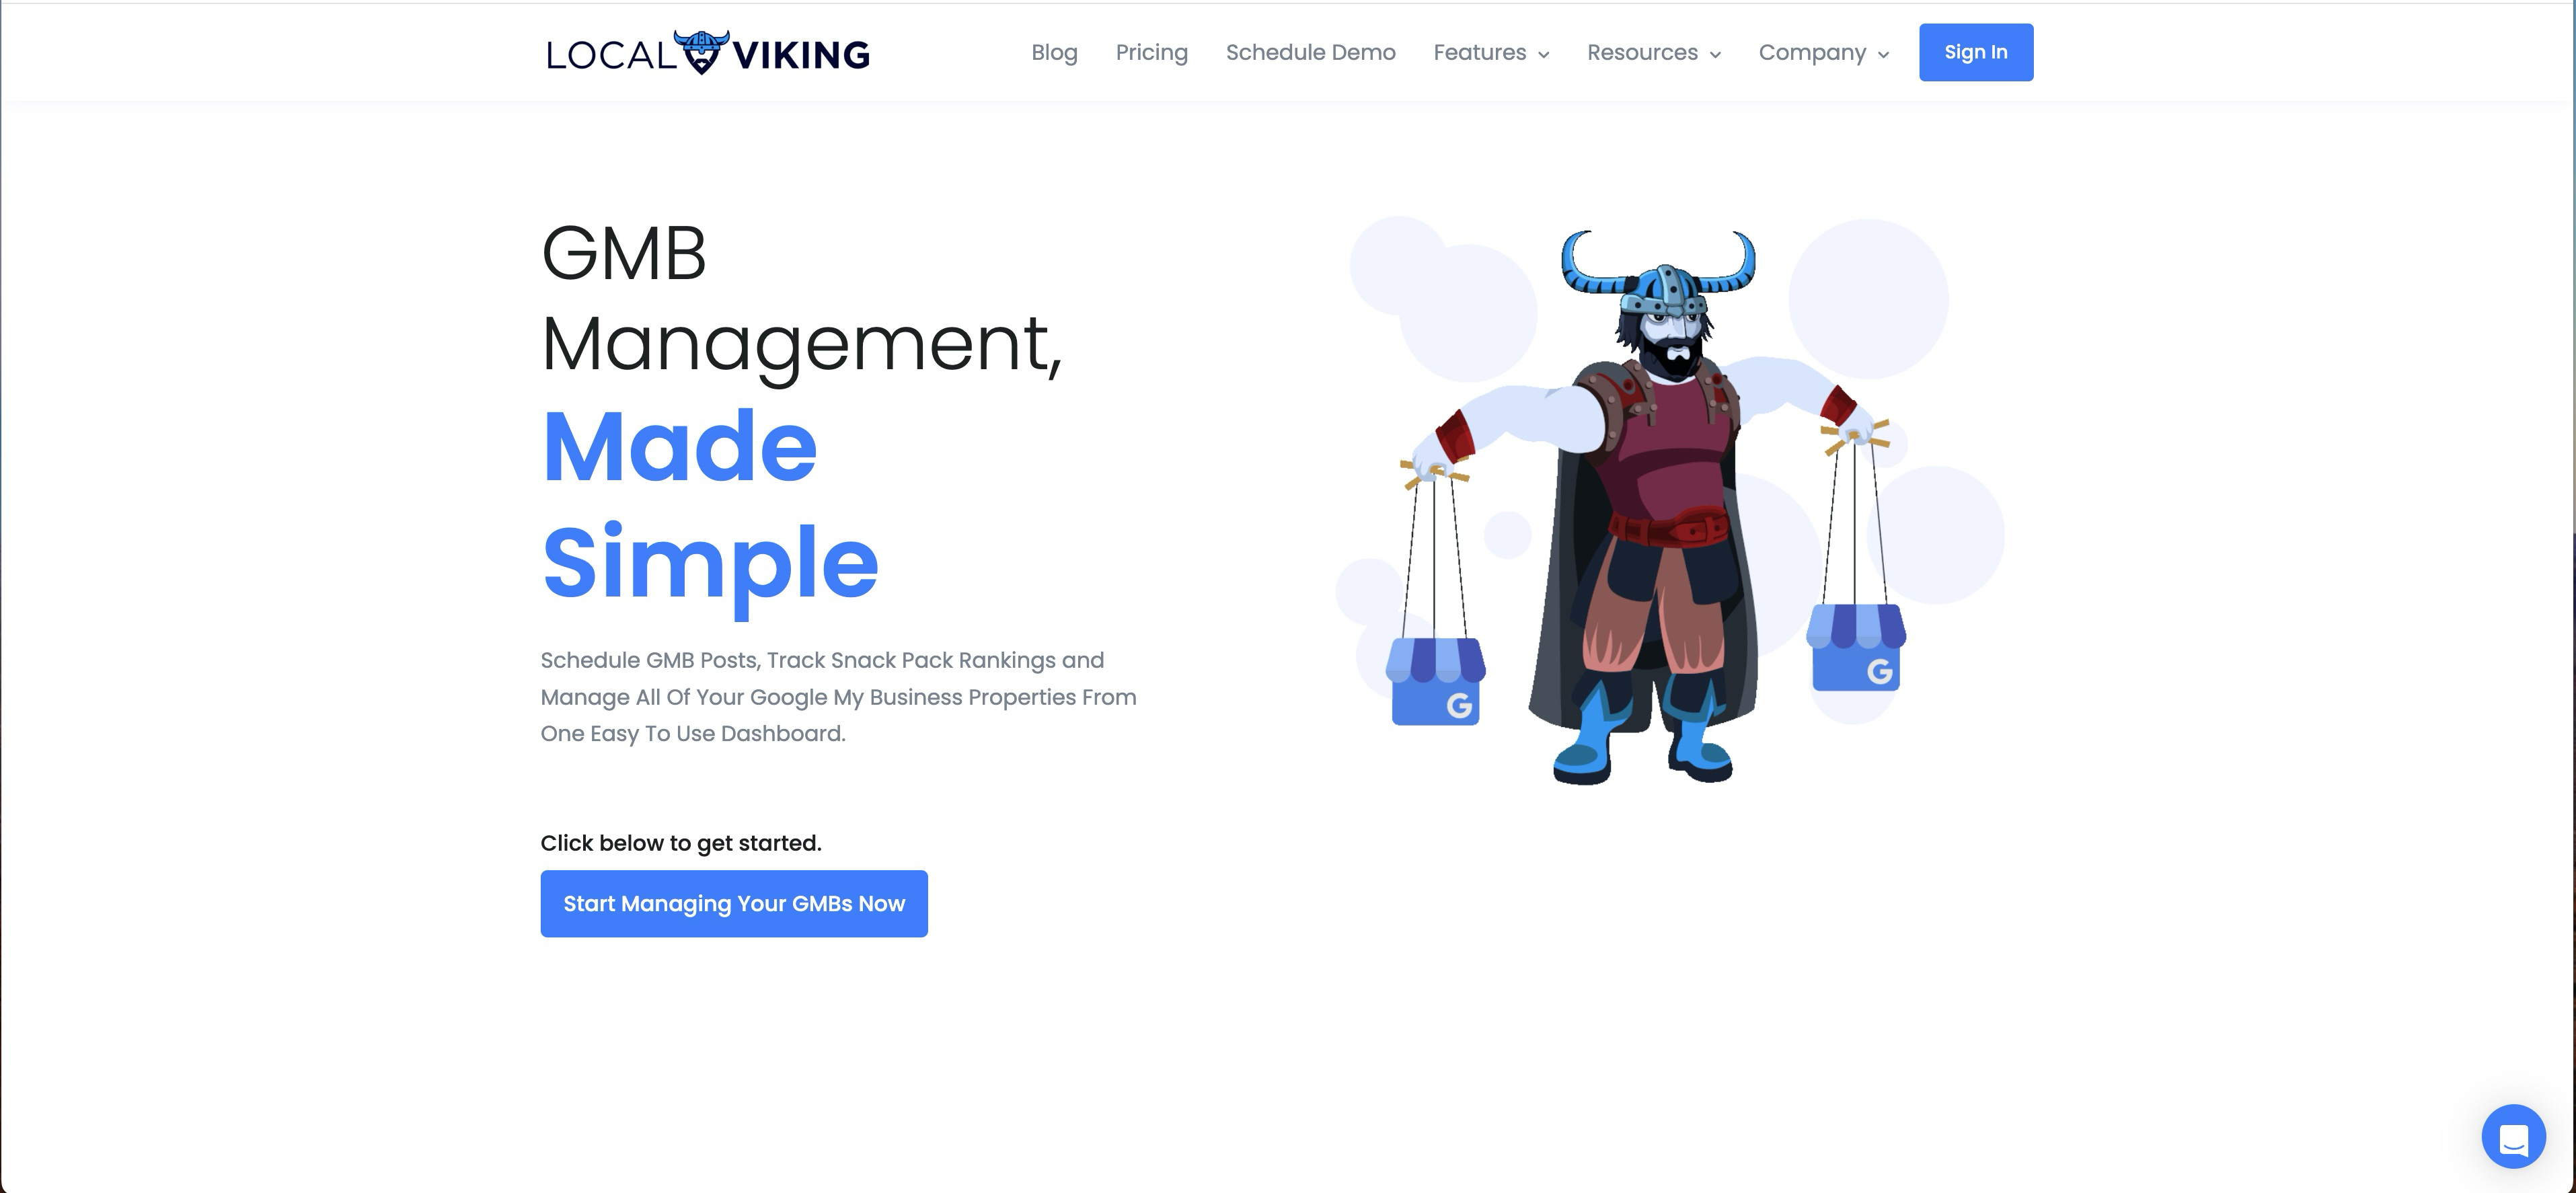The height and width of the screenshot is (1193, 2576).
Task: Click the chevron next to Company
Action: (x=1883, y=55)
